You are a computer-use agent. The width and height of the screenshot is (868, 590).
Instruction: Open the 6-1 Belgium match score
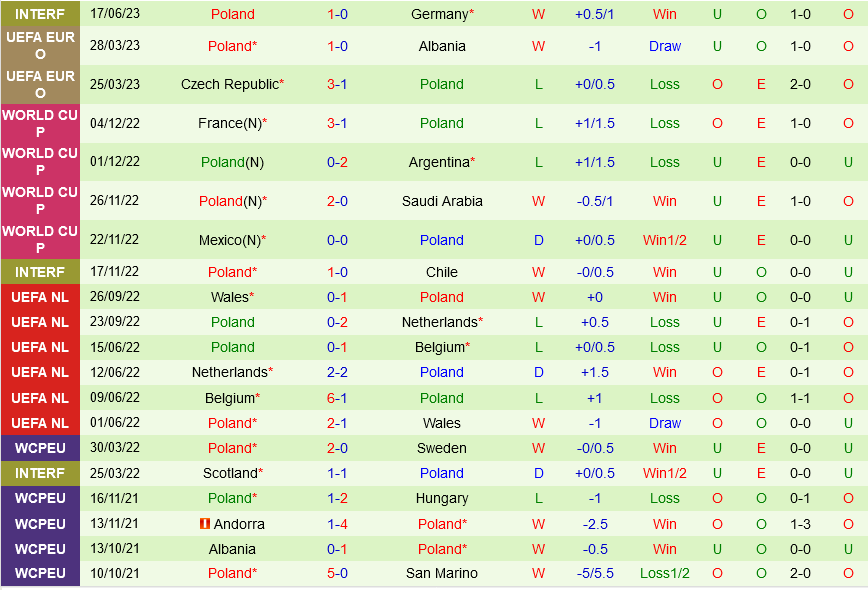pyautogui.click(x=337, y=398)
